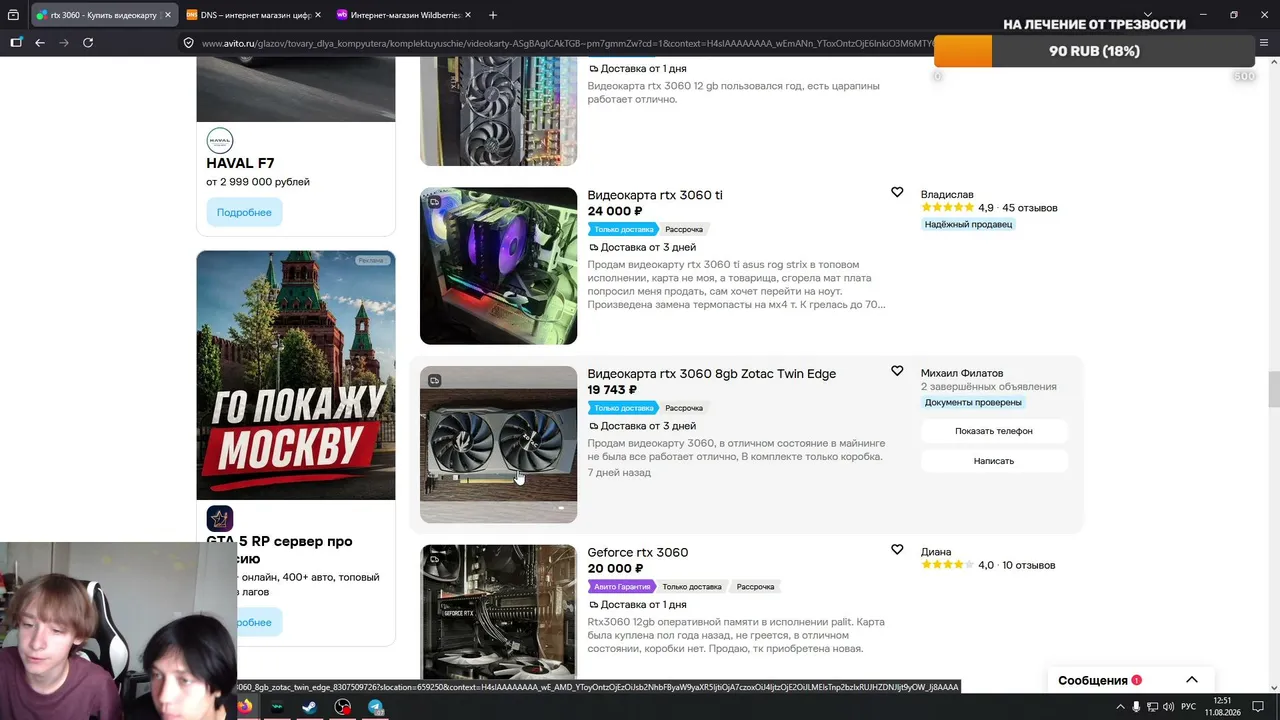The height and width of the screenshot is (720, 1280).
Task: Click 19 743 ₽ price text
Action: pos(612,390)
